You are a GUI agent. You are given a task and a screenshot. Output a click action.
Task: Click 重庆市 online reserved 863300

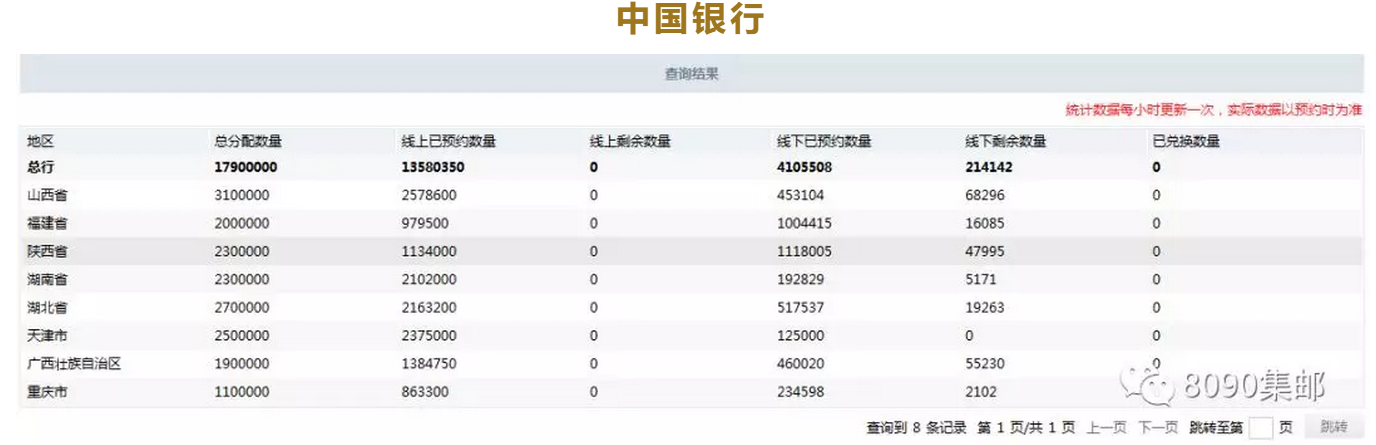[425, 392]
